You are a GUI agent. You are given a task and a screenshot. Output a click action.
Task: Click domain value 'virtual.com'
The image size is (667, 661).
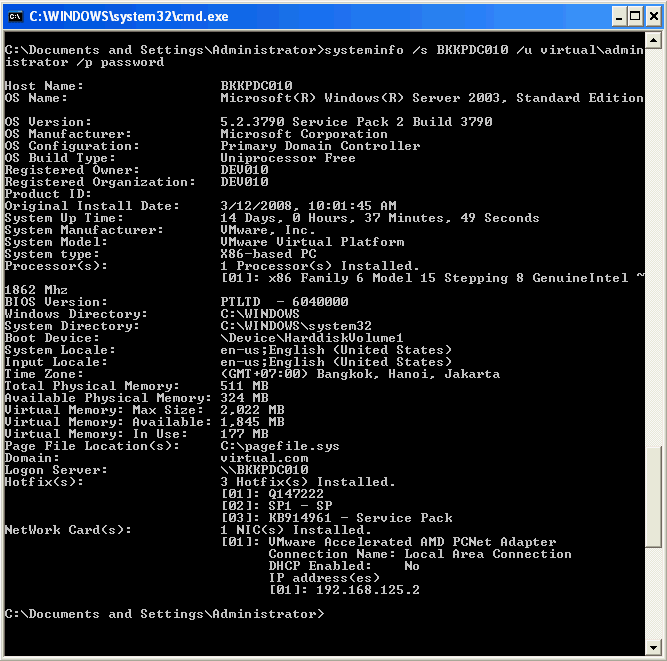coord(264,458)
